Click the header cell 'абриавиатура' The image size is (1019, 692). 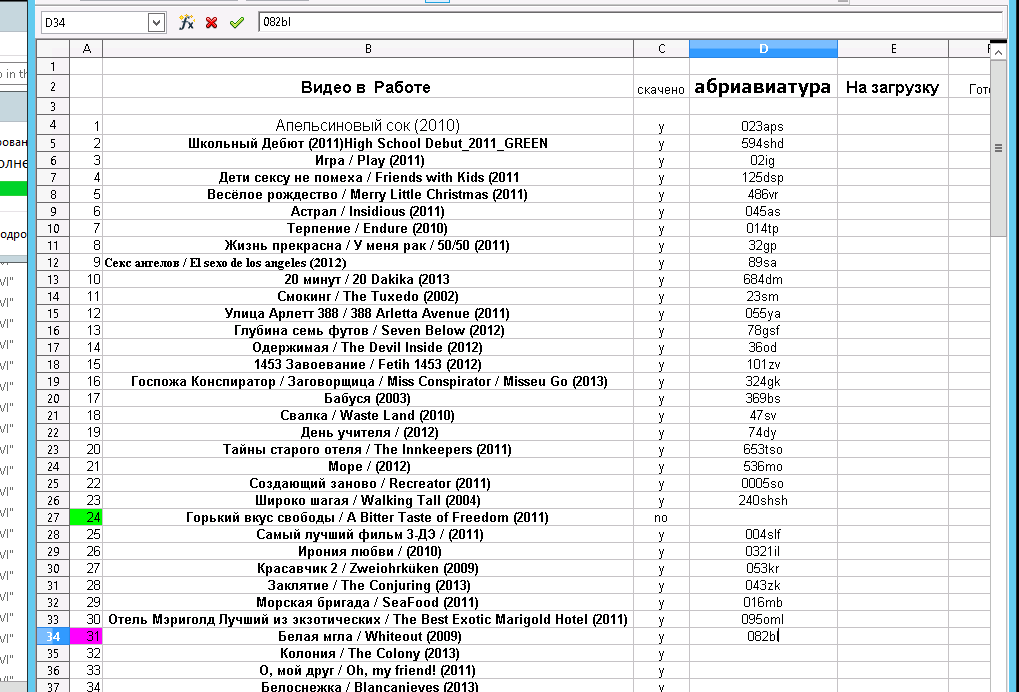click(764, 87)
